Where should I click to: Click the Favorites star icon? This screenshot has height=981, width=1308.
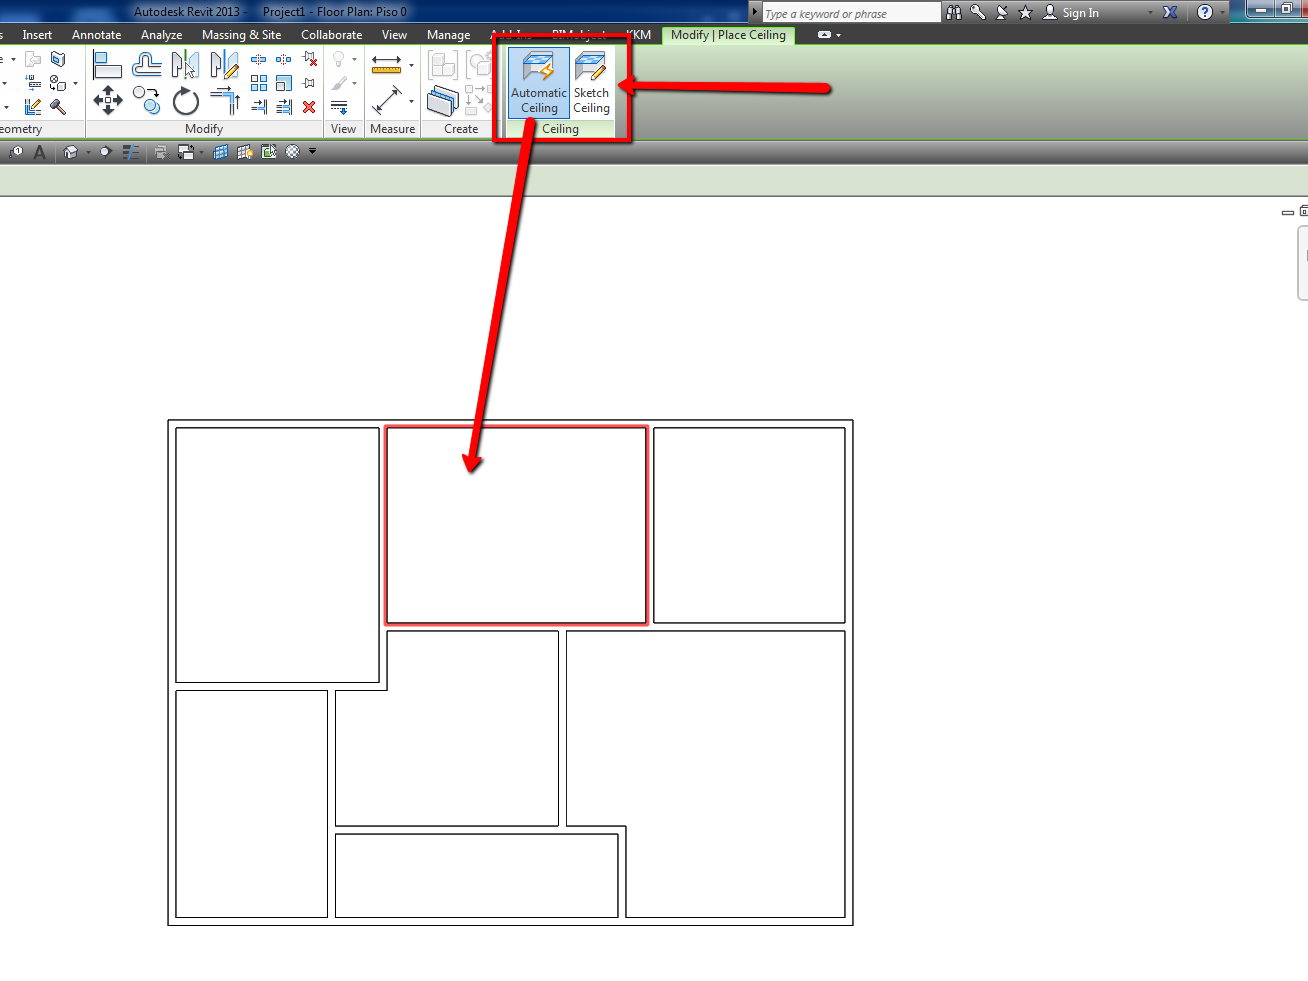tap(1025, 12)
